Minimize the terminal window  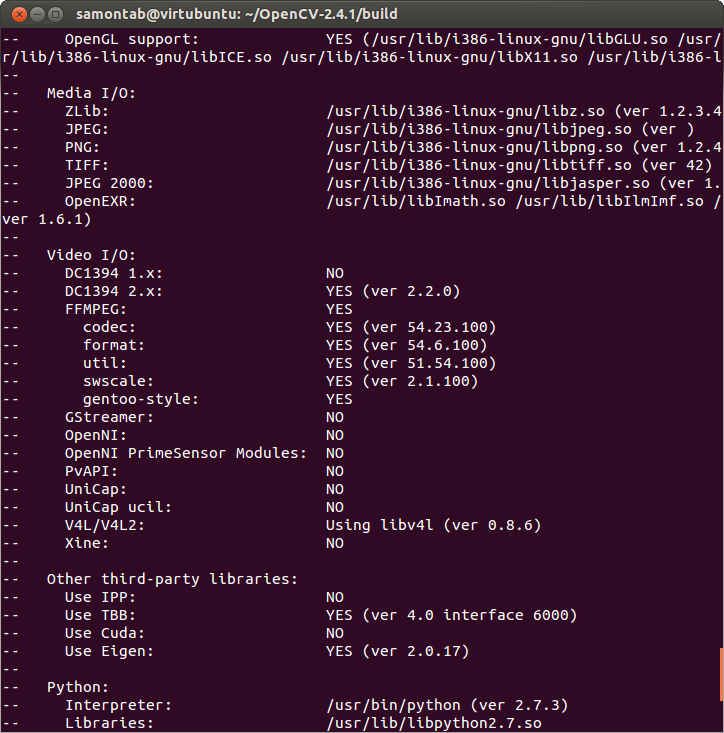coord(37,14)
